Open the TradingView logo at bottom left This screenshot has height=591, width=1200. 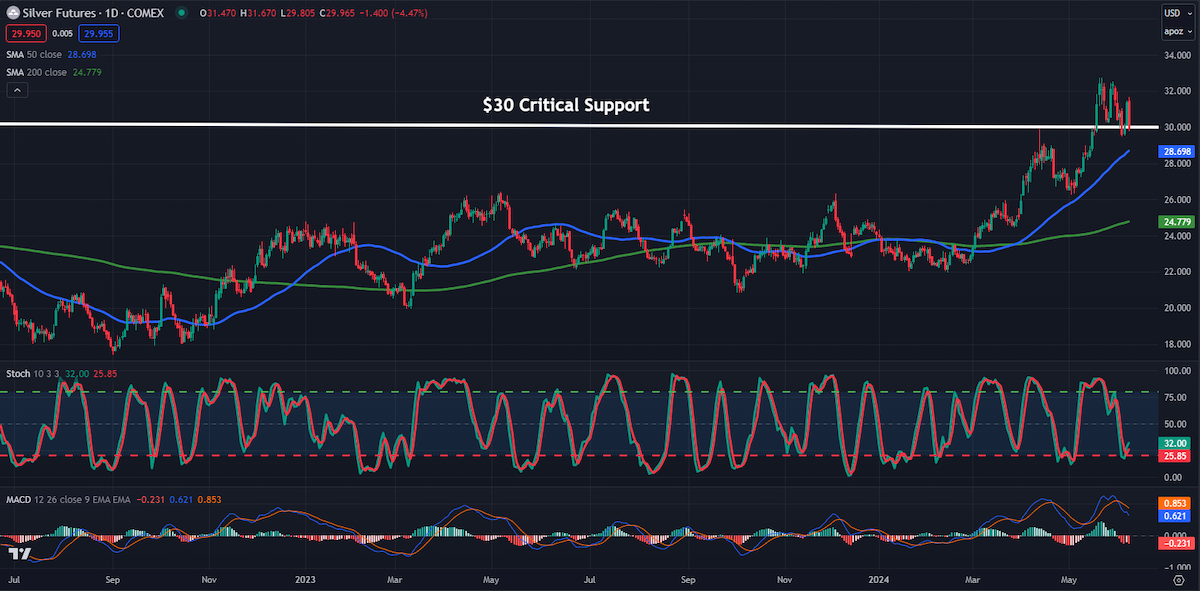click(17, 554)
